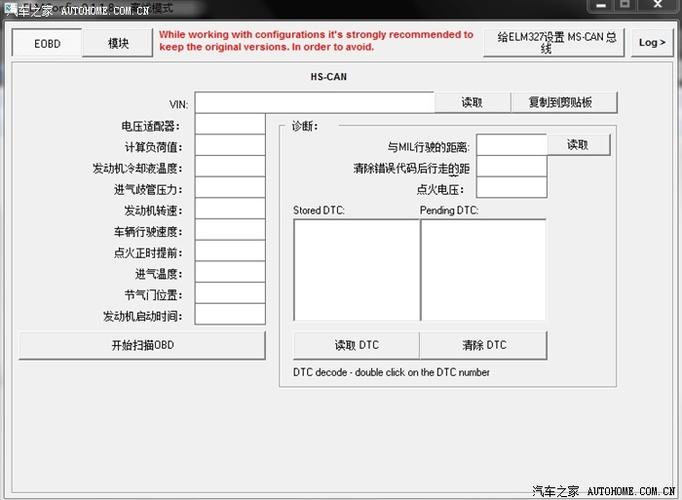
Task: Click the red configuration warning text
Action: 316,40
